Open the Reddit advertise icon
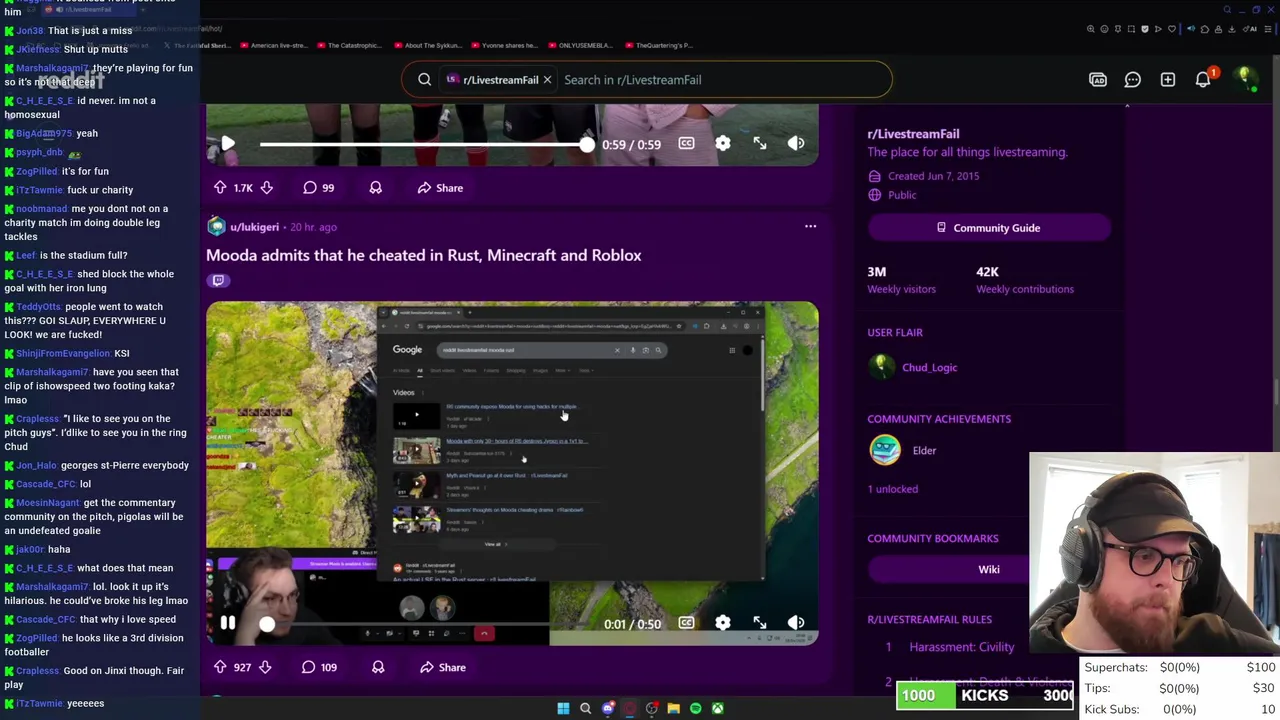This screenshot has height=720, width=1280. (1098, 80)
